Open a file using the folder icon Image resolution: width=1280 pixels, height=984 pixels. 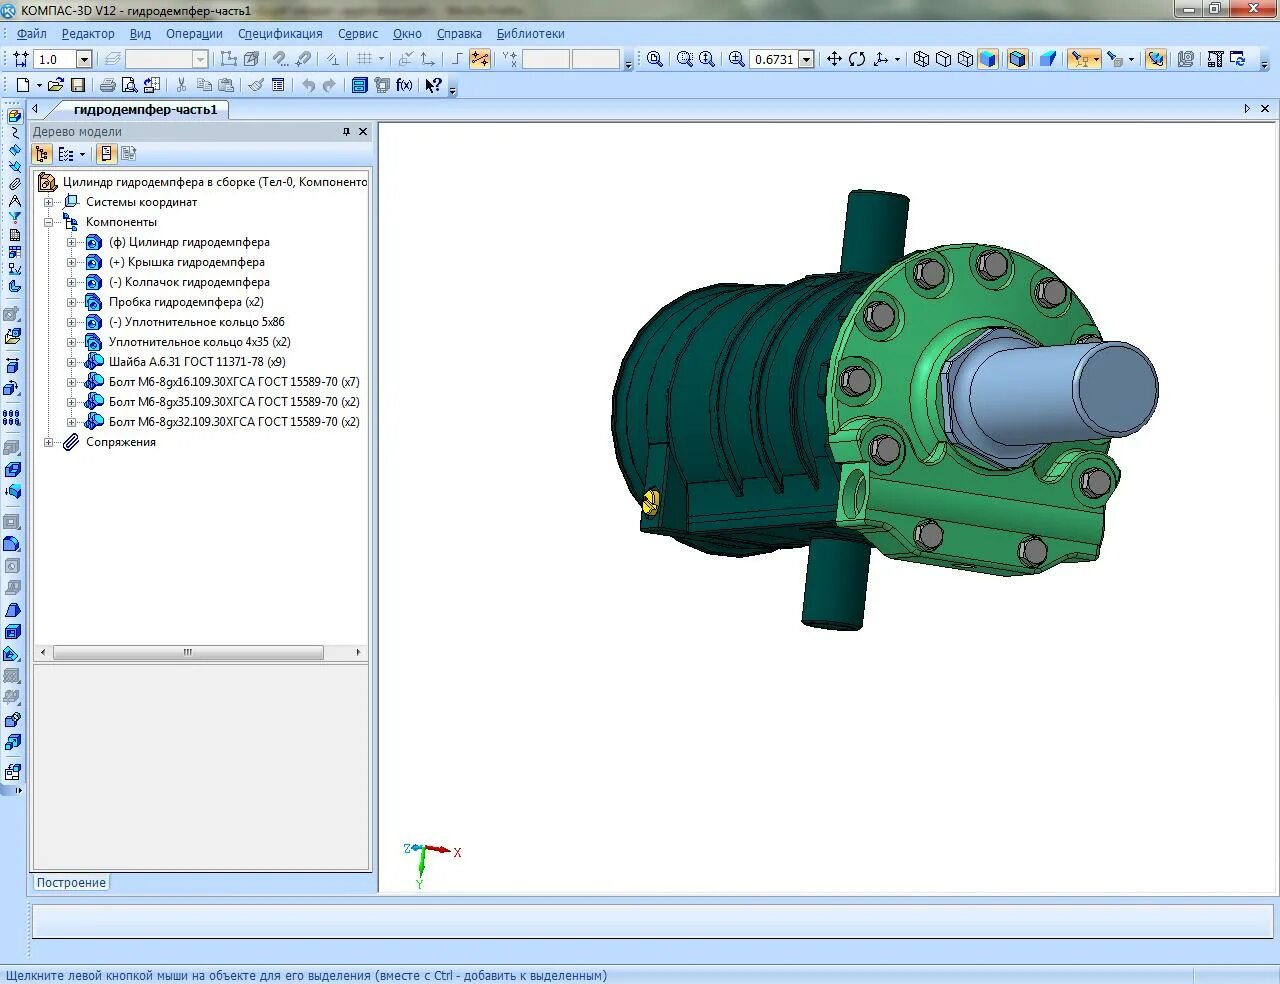pyautogui.click(x=56, y=86)
